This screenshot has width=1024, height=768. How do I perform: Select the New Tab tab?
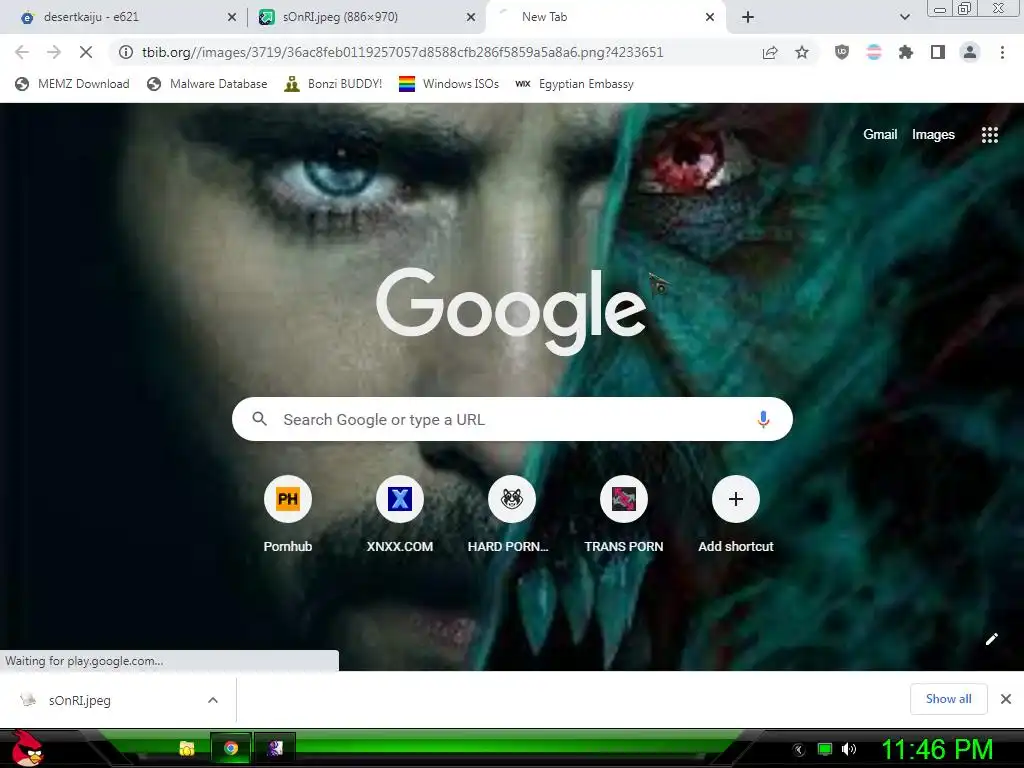pos(605,17)
